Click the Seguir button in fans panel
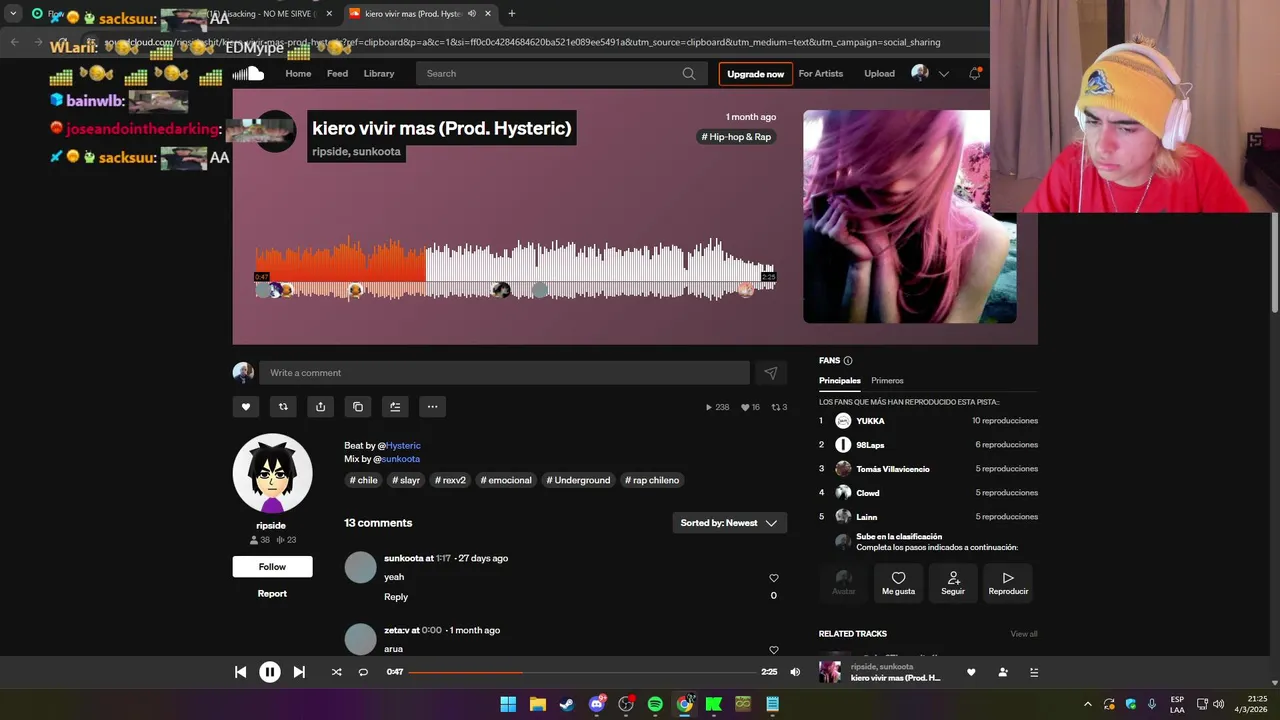This screenshot has width=1280, height=720. click(953, 583)
